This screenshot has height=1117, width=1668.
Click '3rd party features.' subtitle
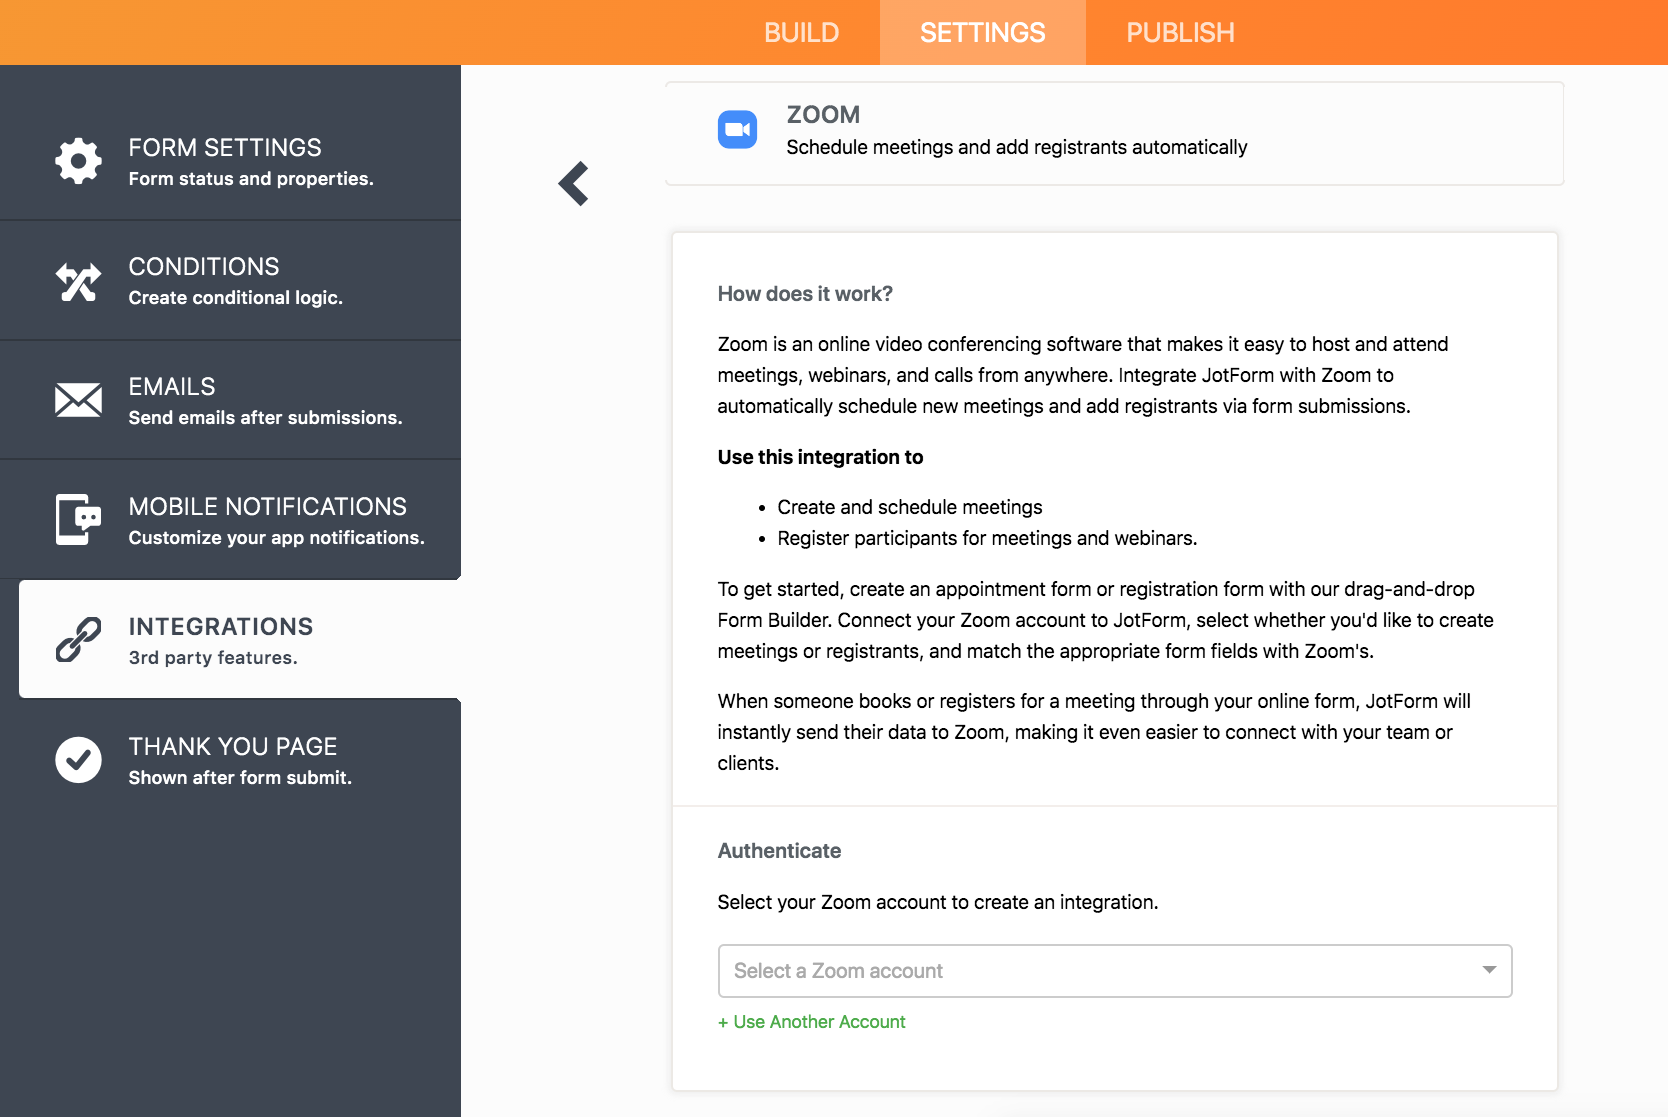(213, 658)
